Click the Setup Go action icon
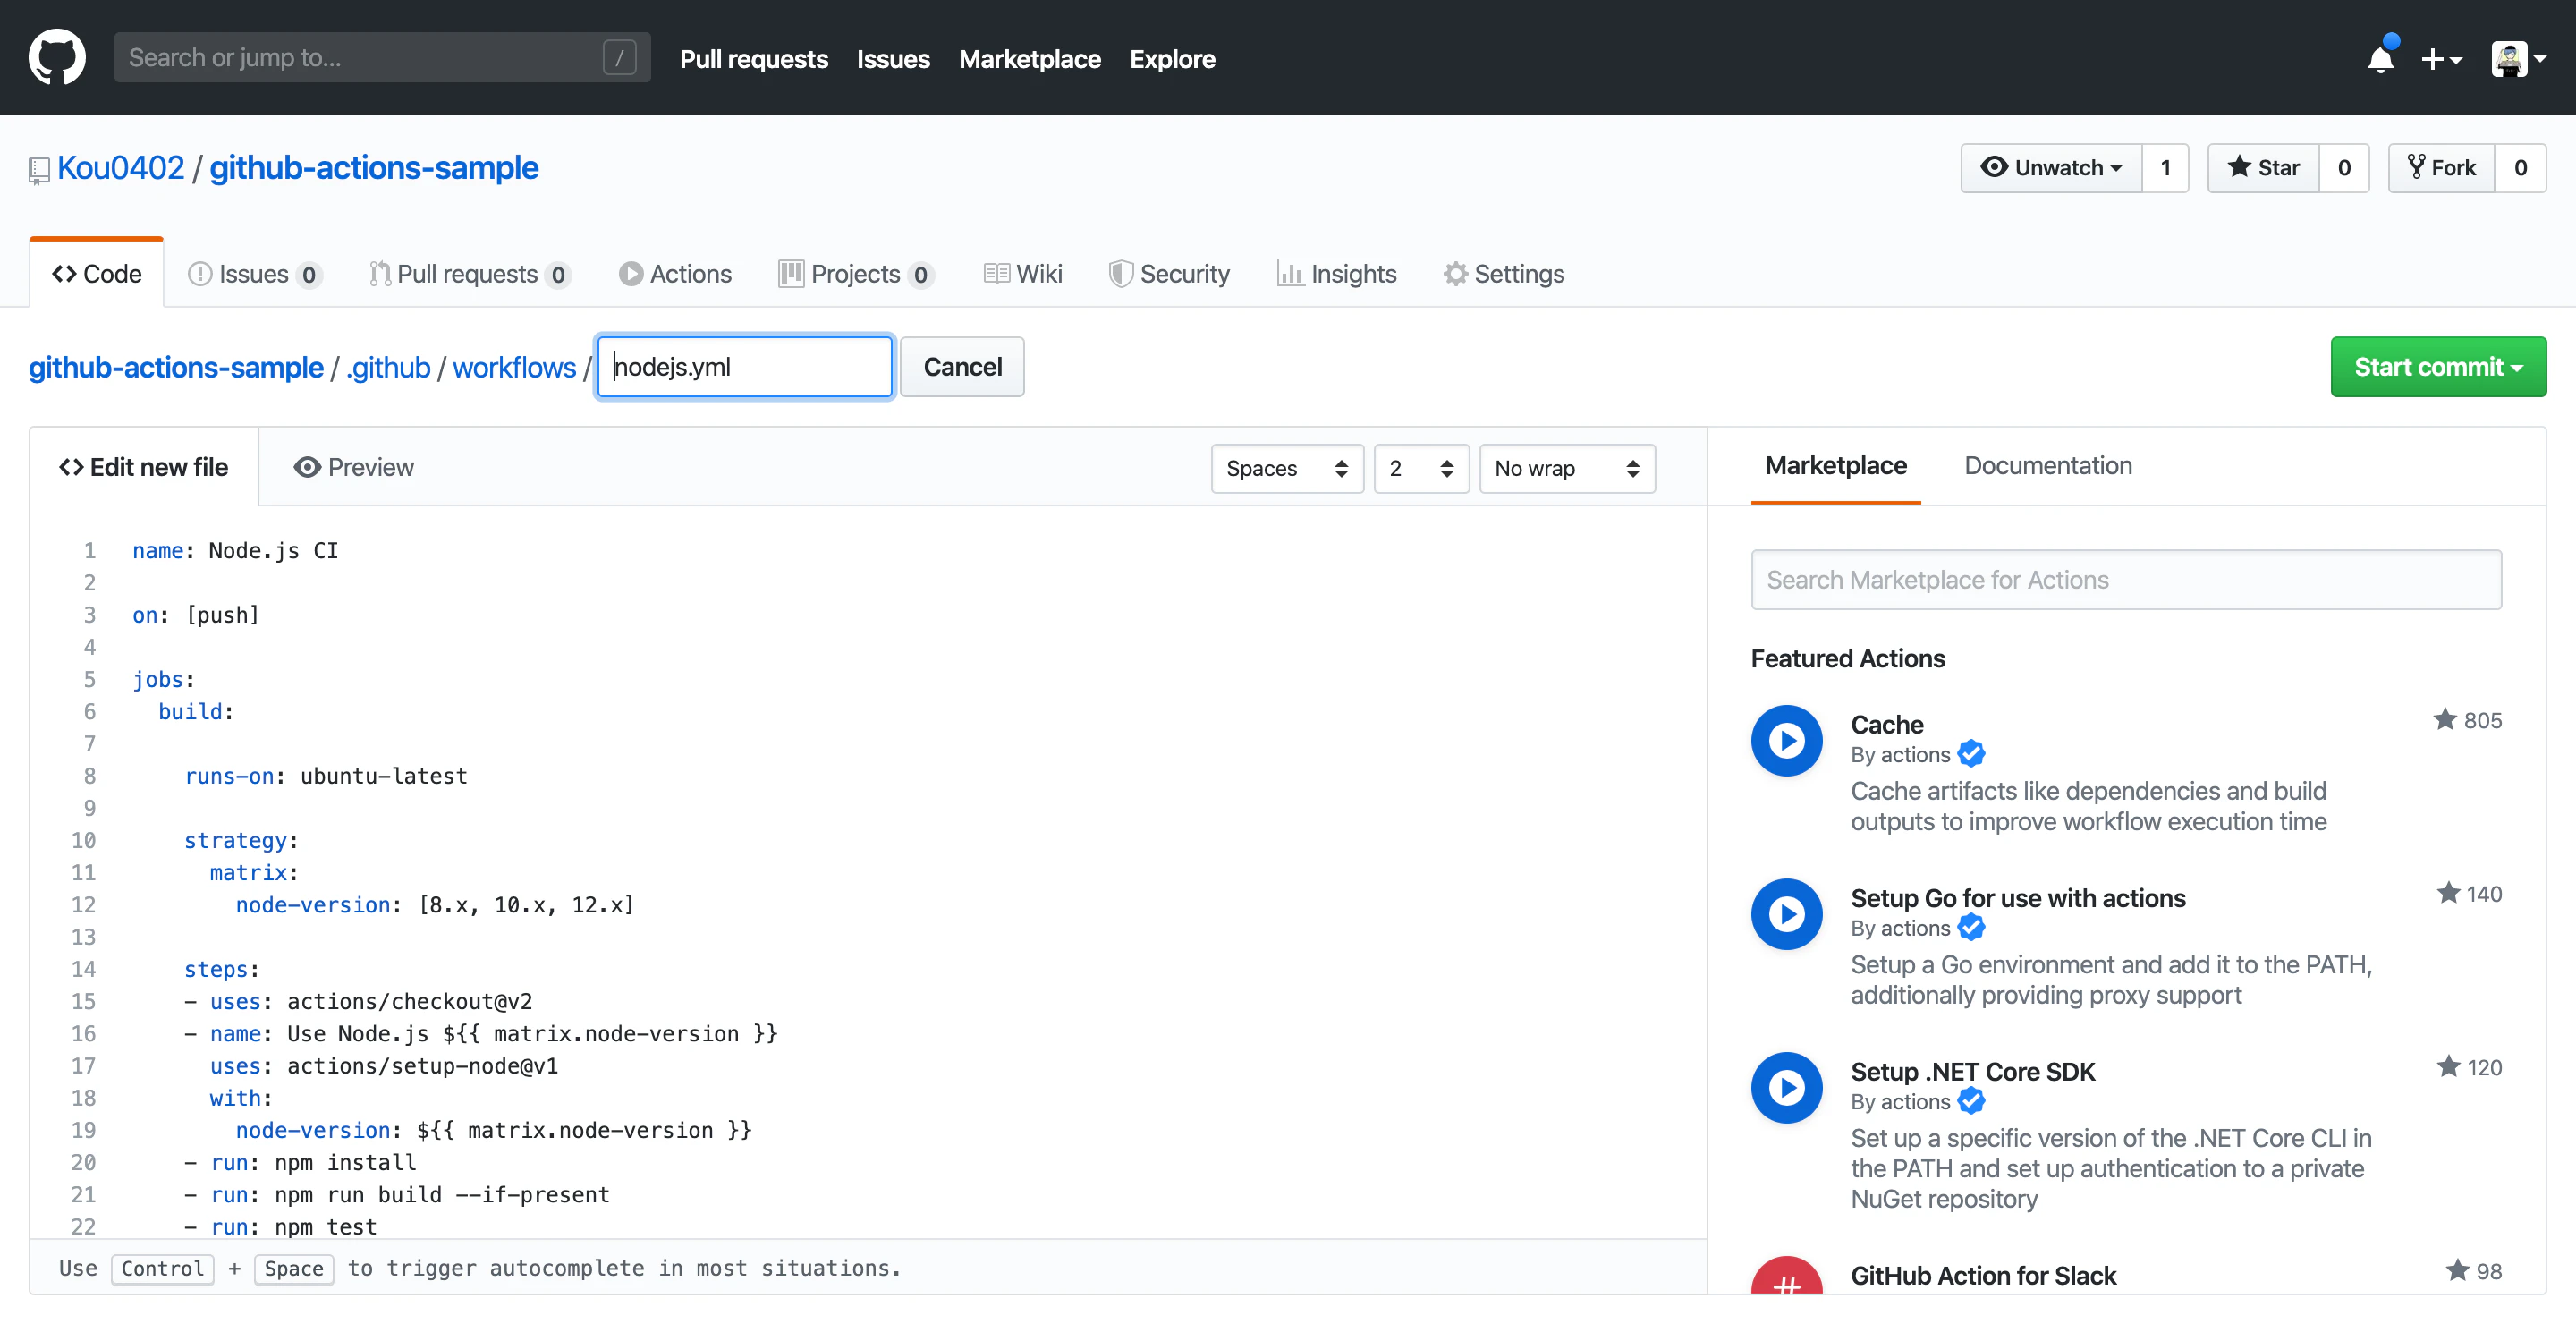 pyautogui.click(x=1786, y=914)
